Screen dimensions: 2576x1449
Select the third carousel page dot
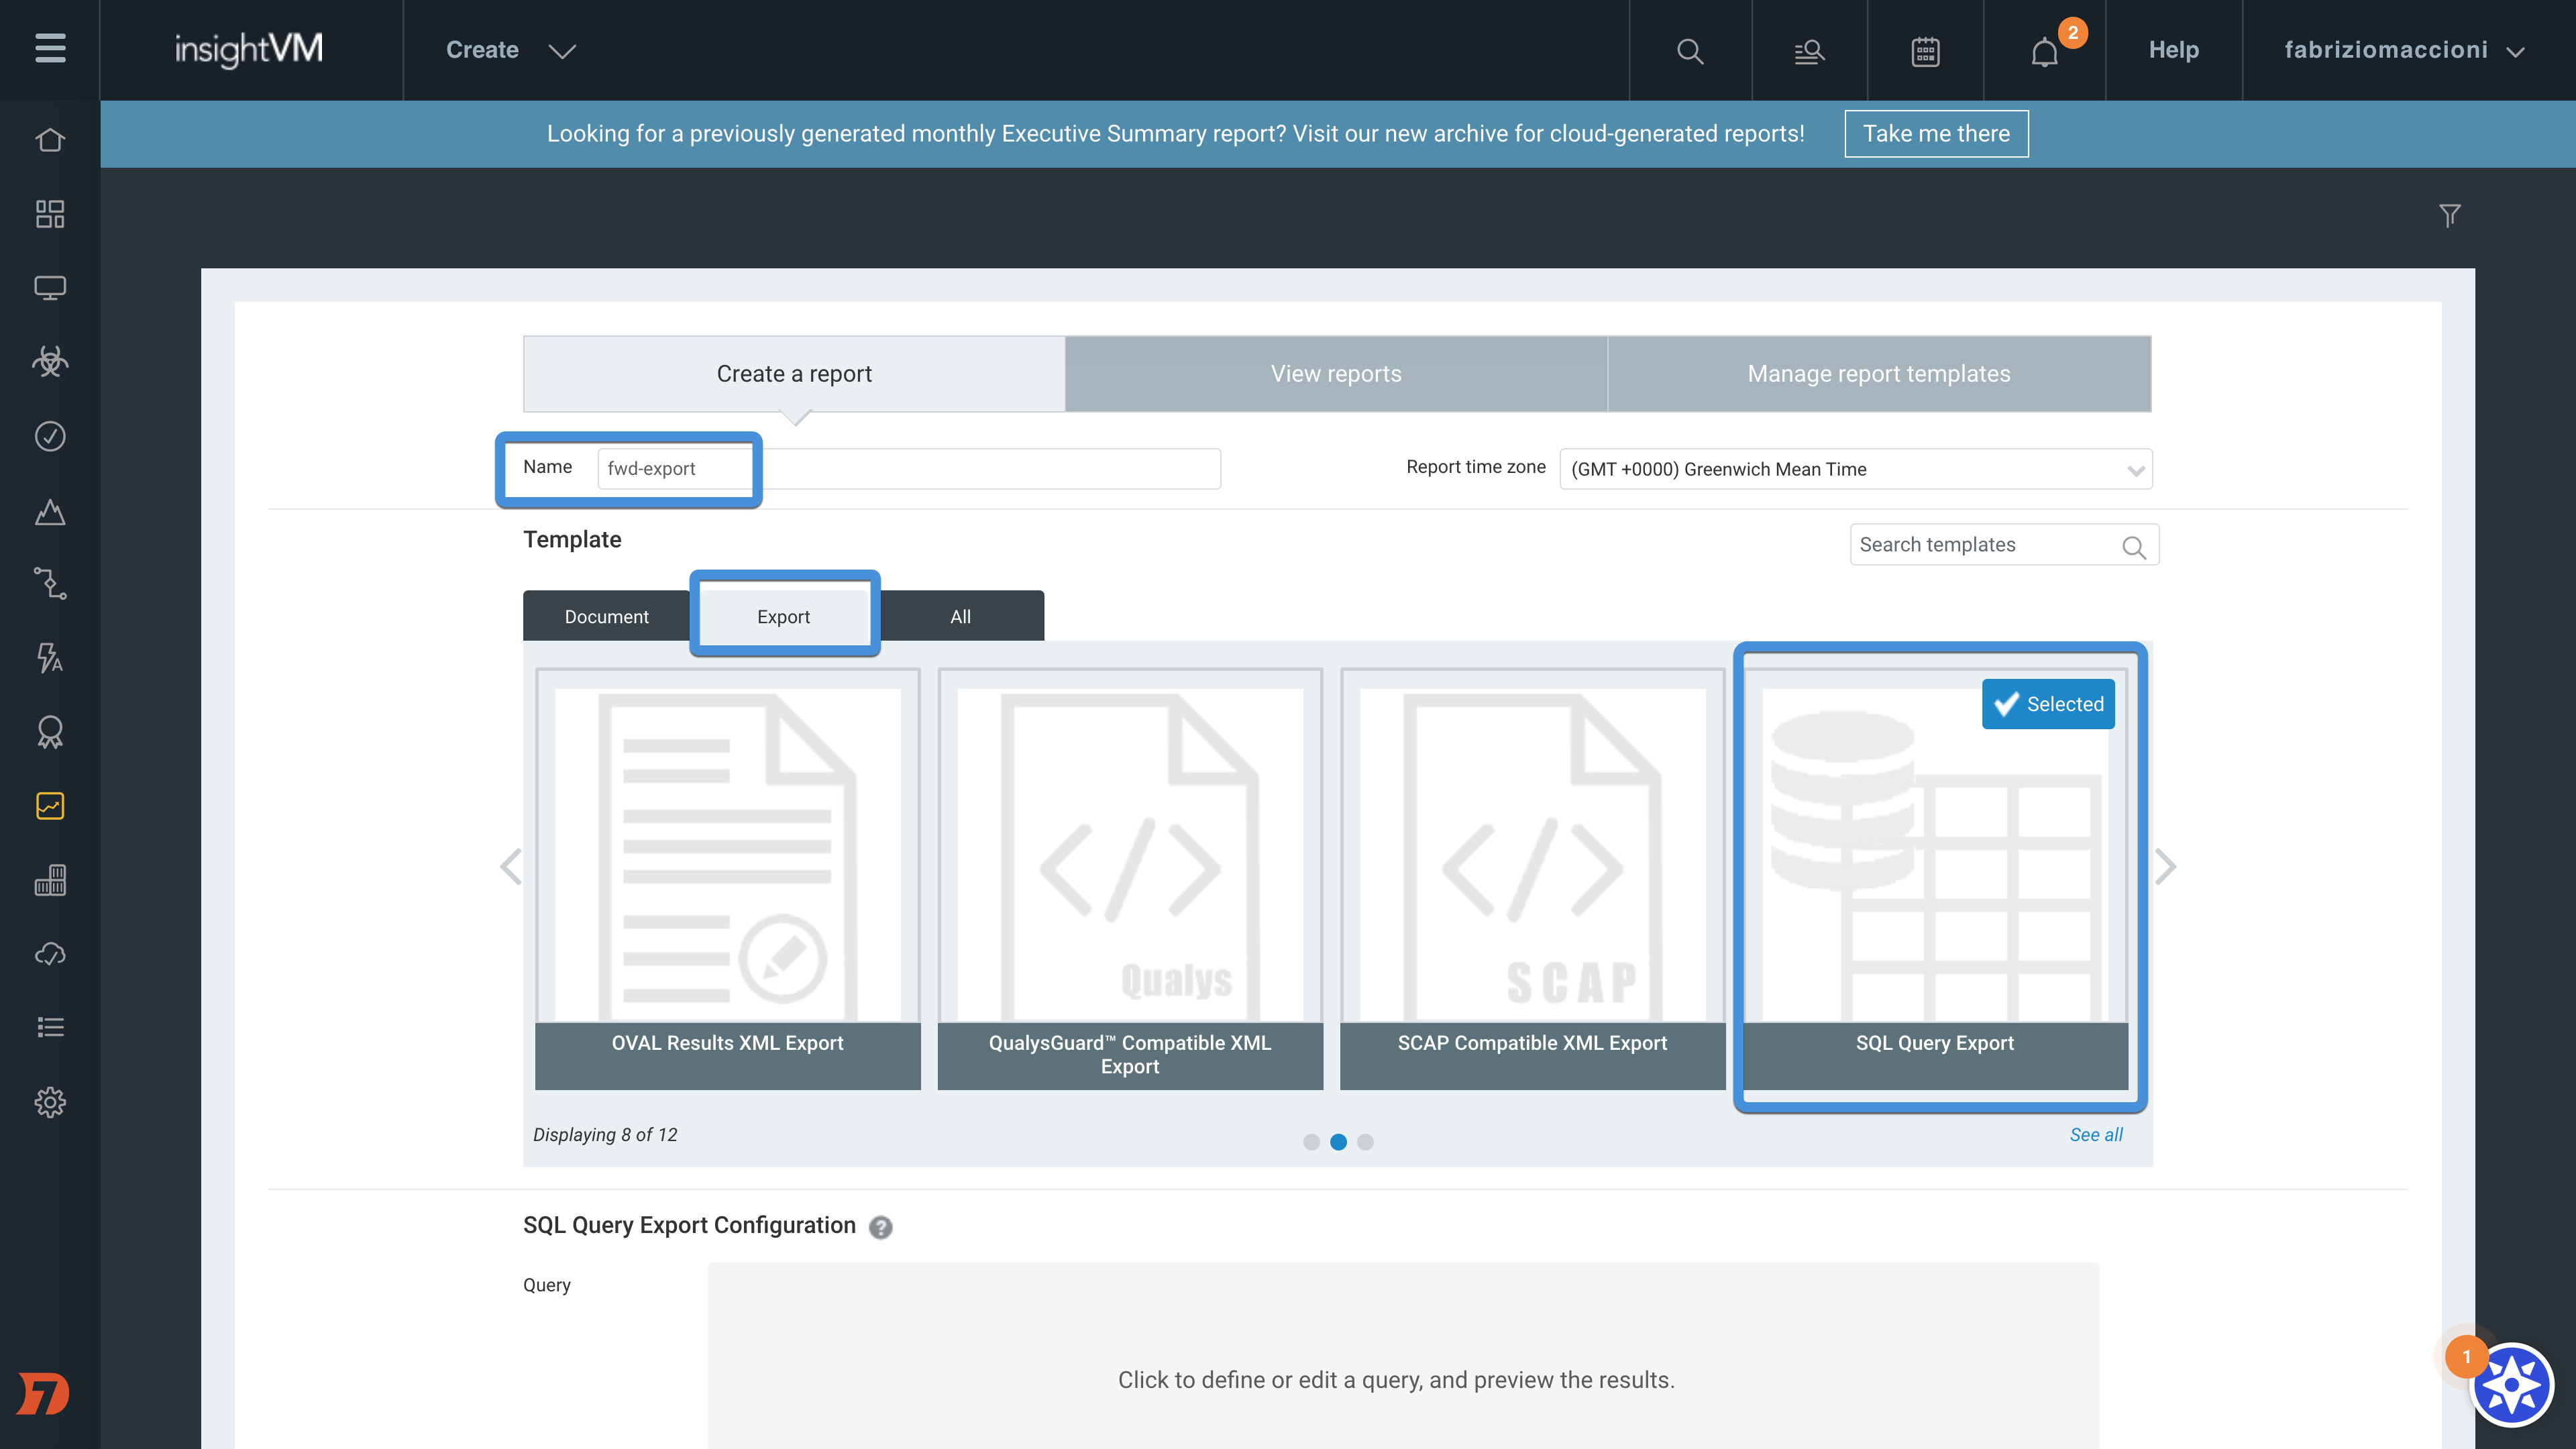[1365, 1142]
